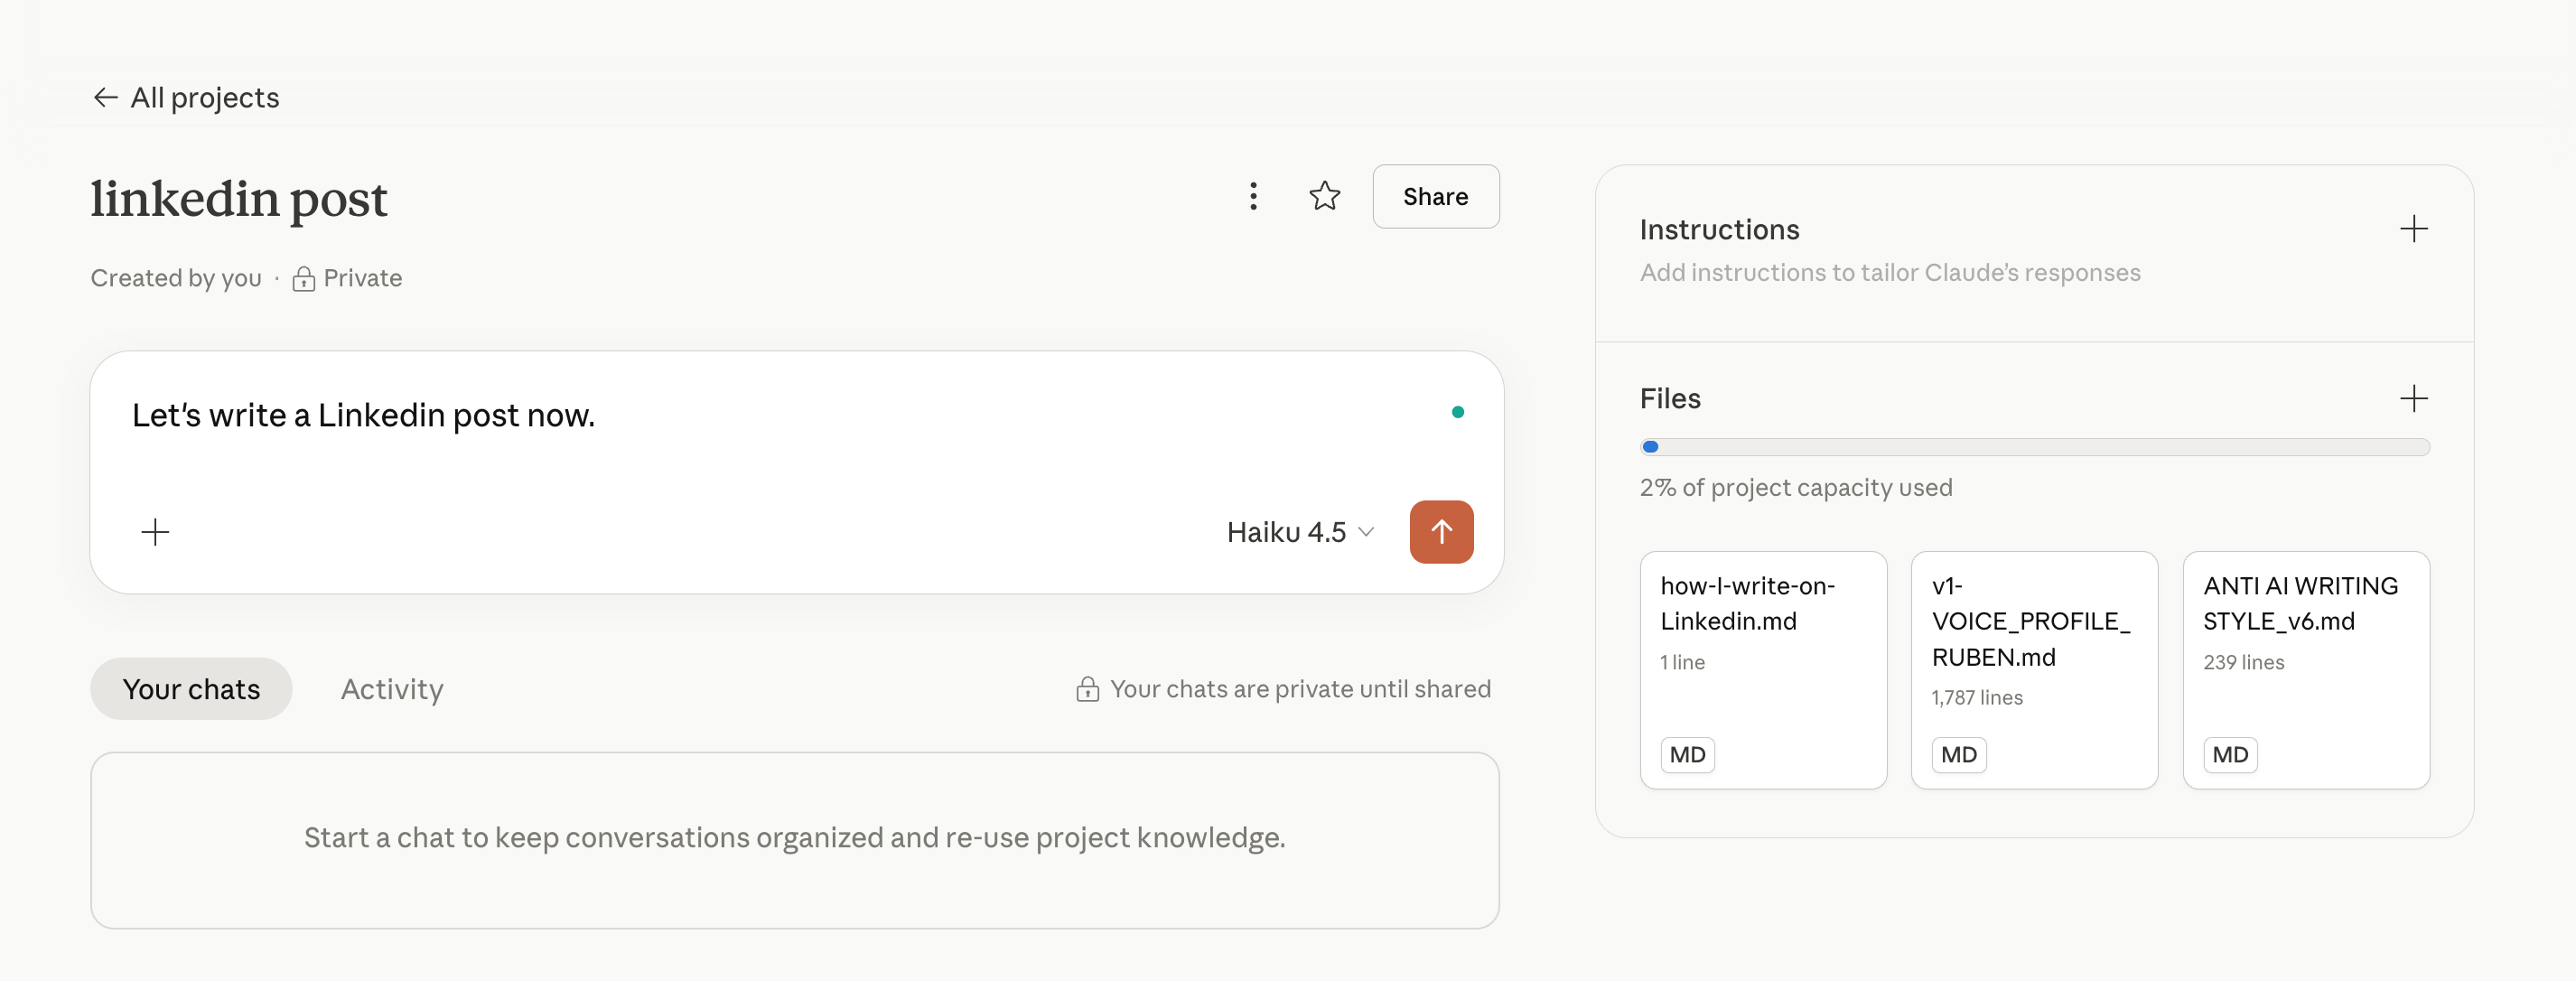The width and height of the screenshot is (2576, 981).
Task: Select the Your chats tab
Action: [191, 689]
